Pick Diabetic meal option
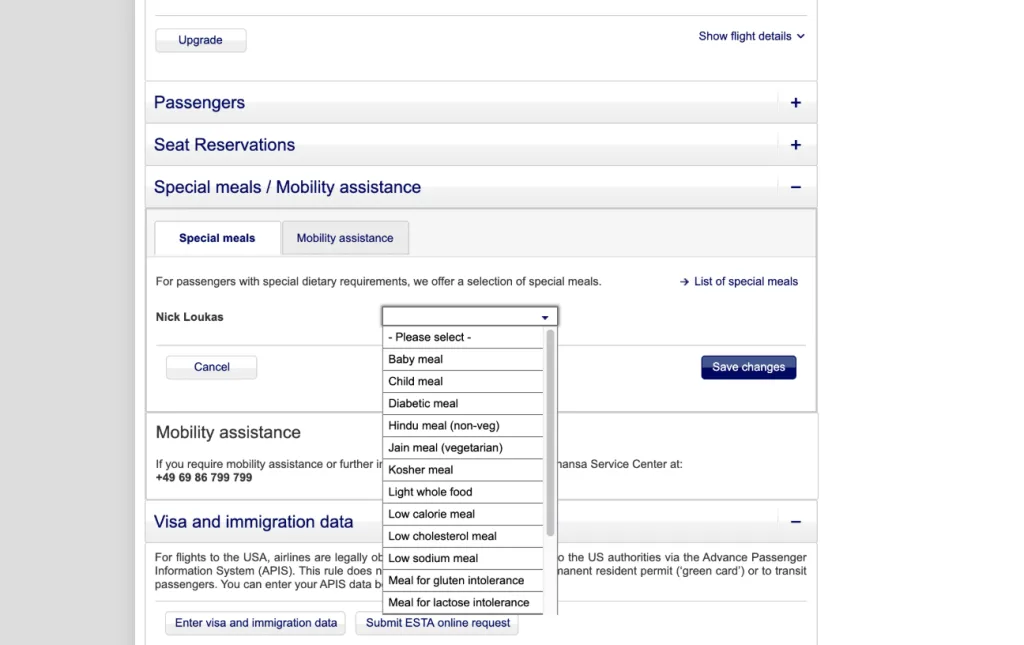 click(463, 404)
